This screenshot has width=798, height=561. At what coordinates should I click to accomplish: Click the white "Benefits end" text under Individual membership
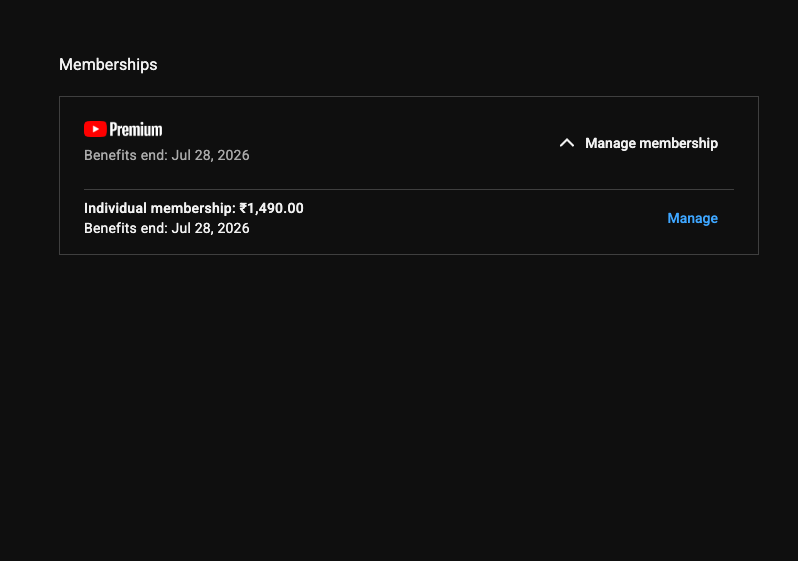125,228
